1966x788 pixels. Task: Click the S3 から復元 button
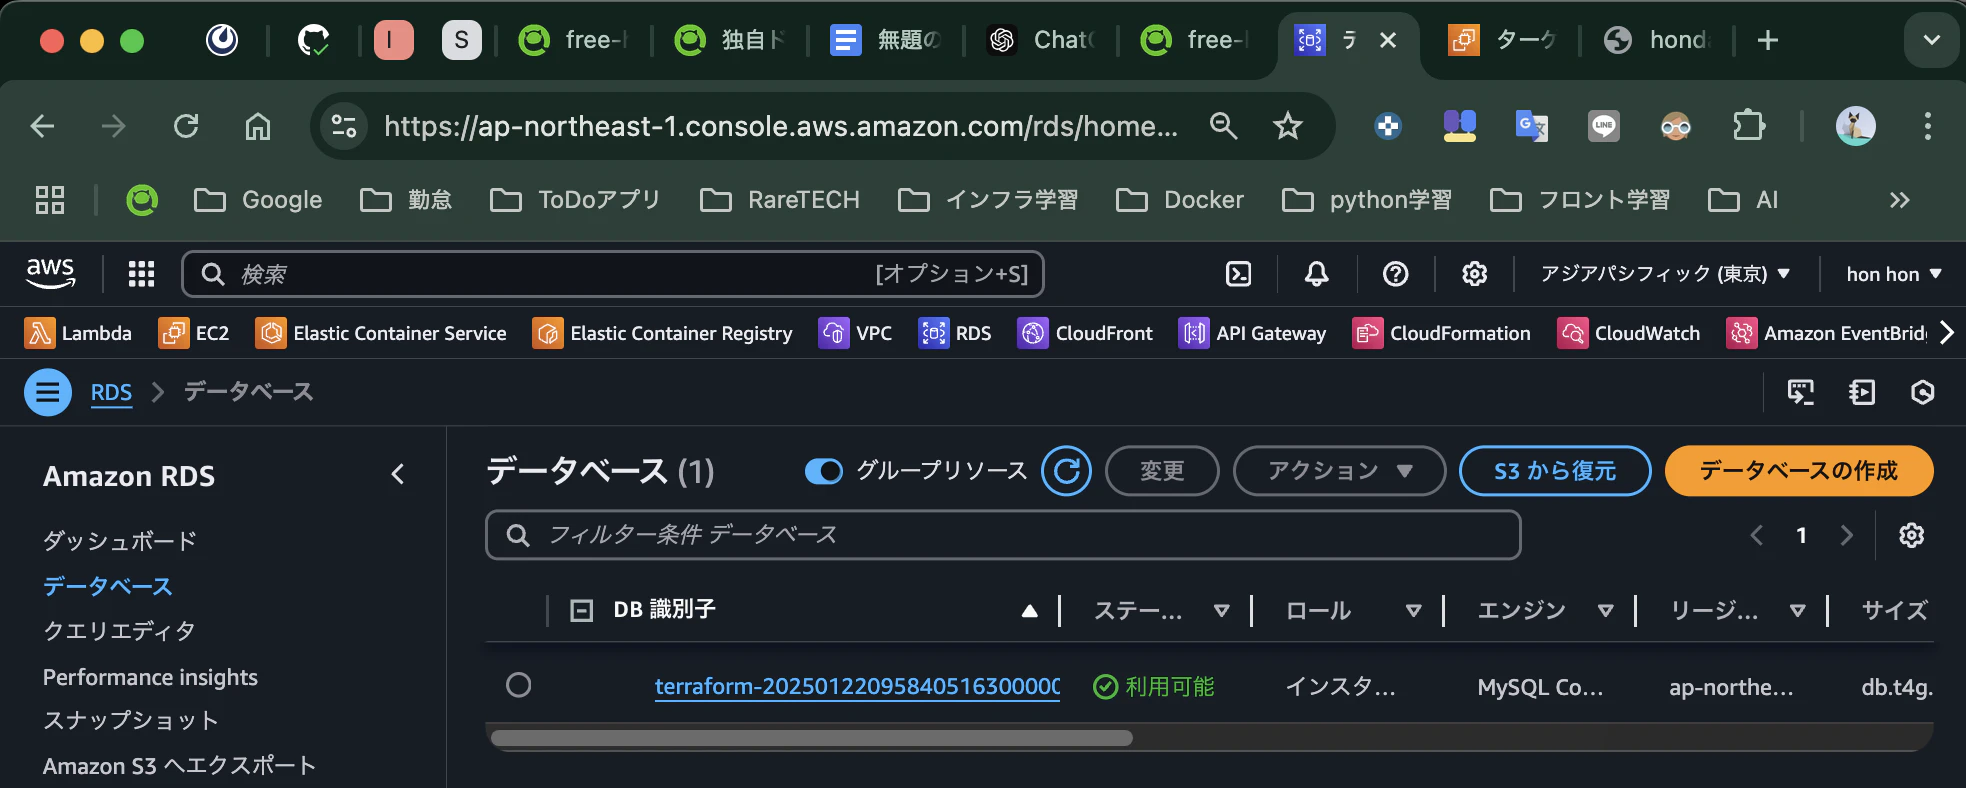point(1555,470)
